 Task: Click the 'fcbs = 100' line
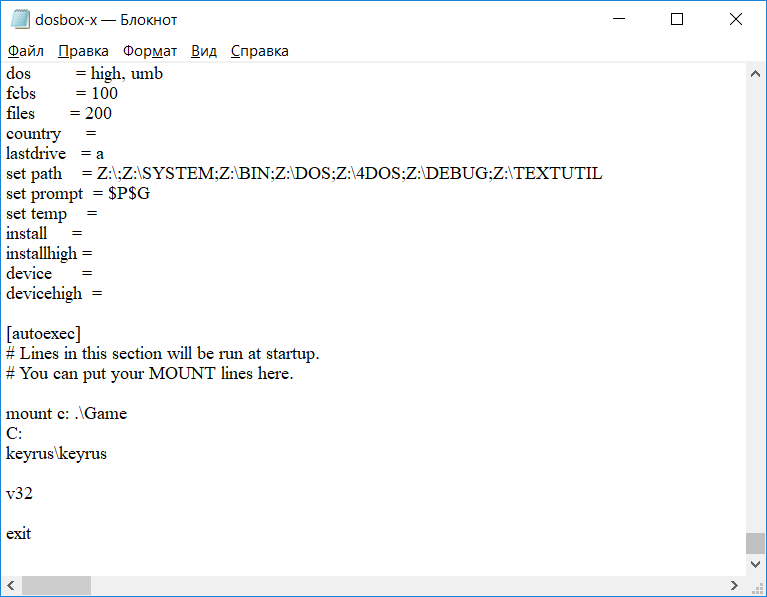tap(62, 93)
